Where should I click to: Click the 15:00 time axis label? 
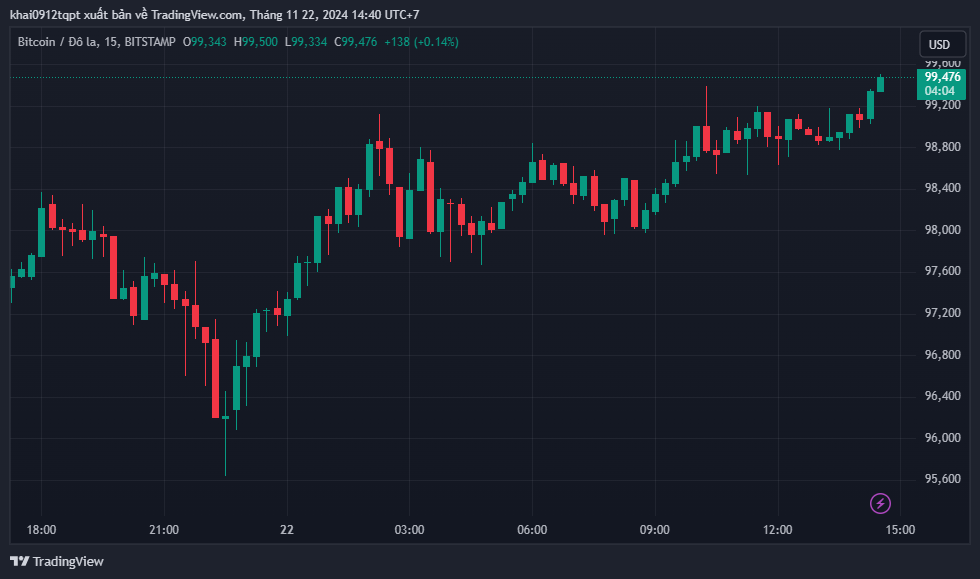[x=899, y=530]
